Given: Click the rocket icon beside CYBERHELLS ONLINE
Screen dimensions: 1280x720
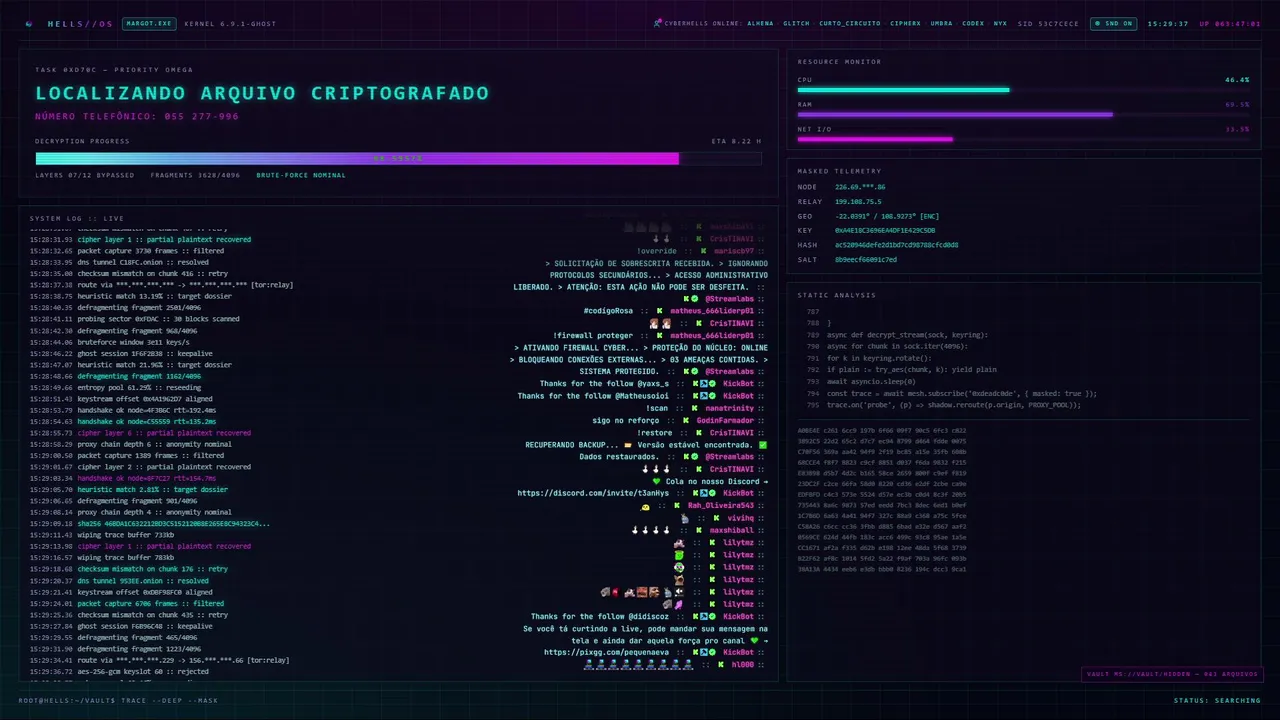Looking at the screenshot, I should 657,23.
